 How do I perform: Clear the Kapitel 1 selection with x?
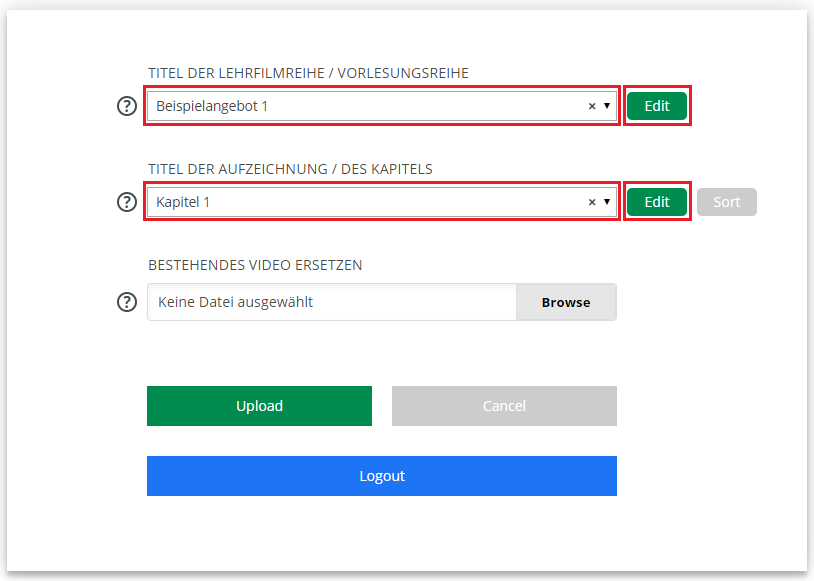[591, 202]
